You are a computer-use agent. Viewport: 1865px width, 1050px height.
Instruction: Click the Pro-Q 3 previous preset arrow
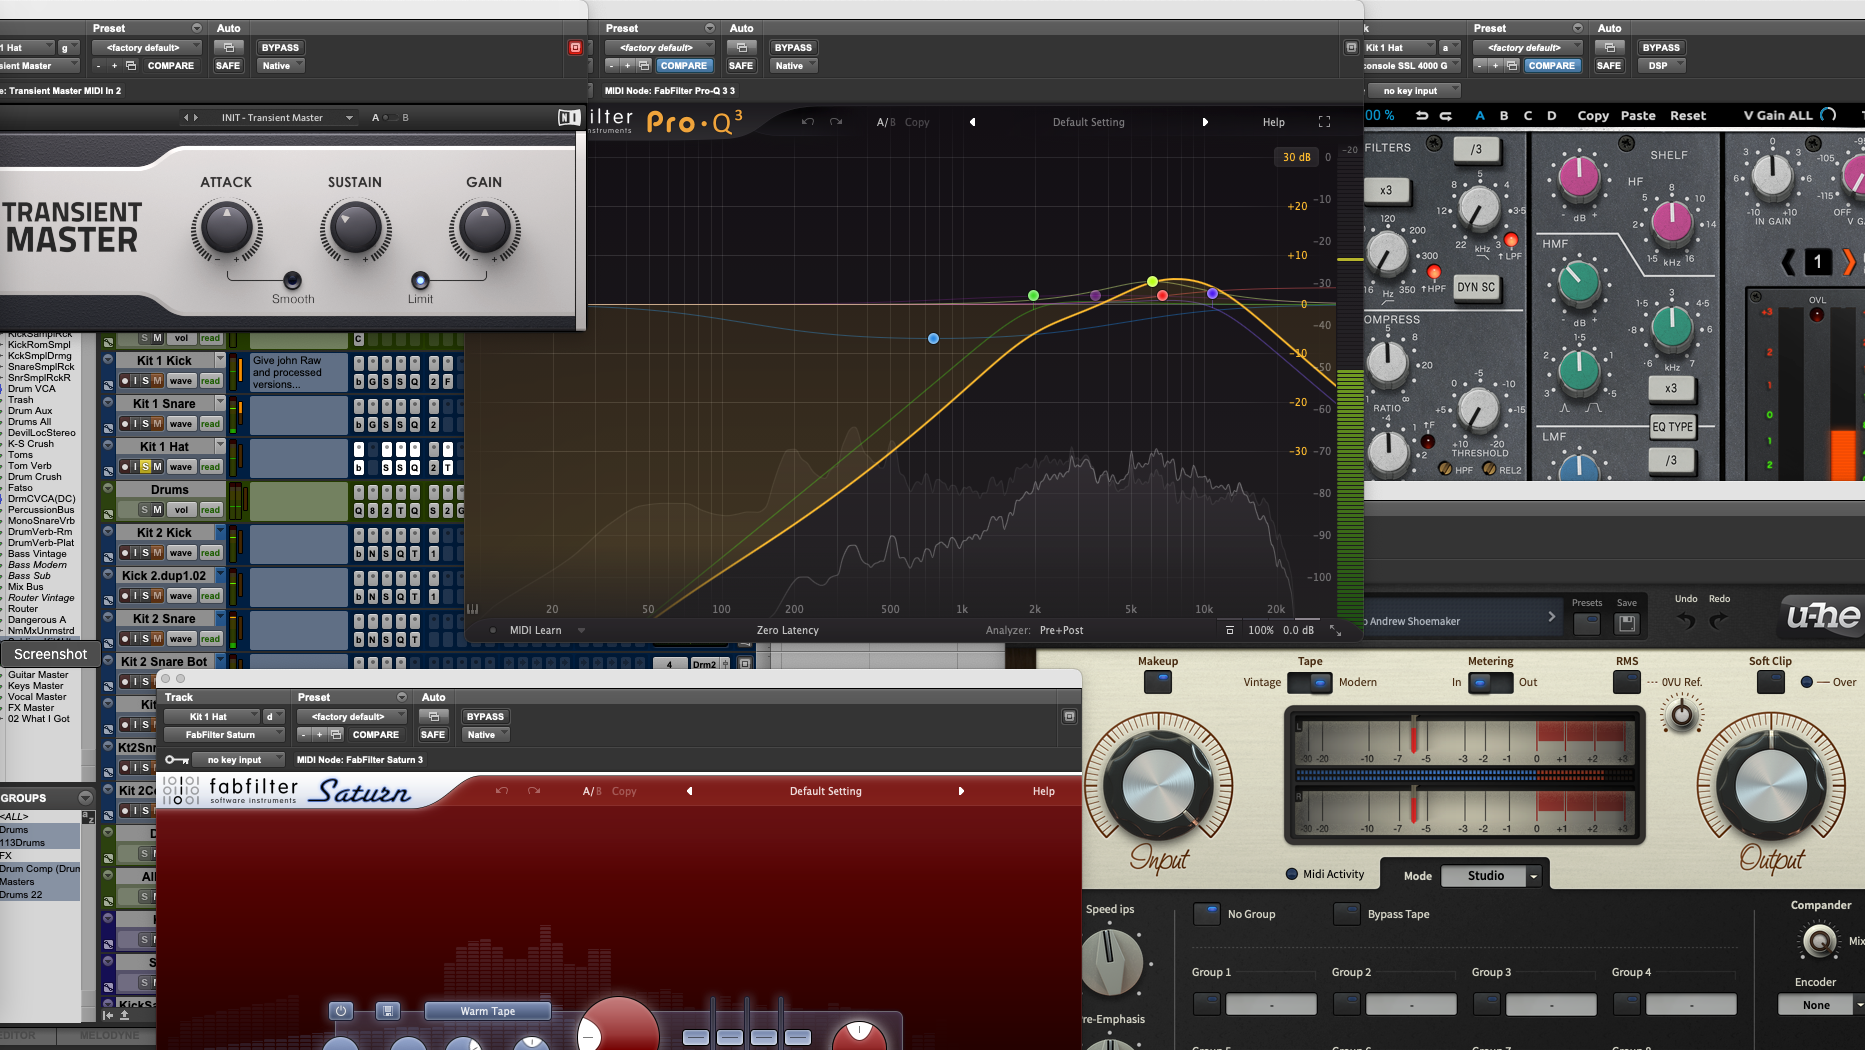(x=972, y=122)
